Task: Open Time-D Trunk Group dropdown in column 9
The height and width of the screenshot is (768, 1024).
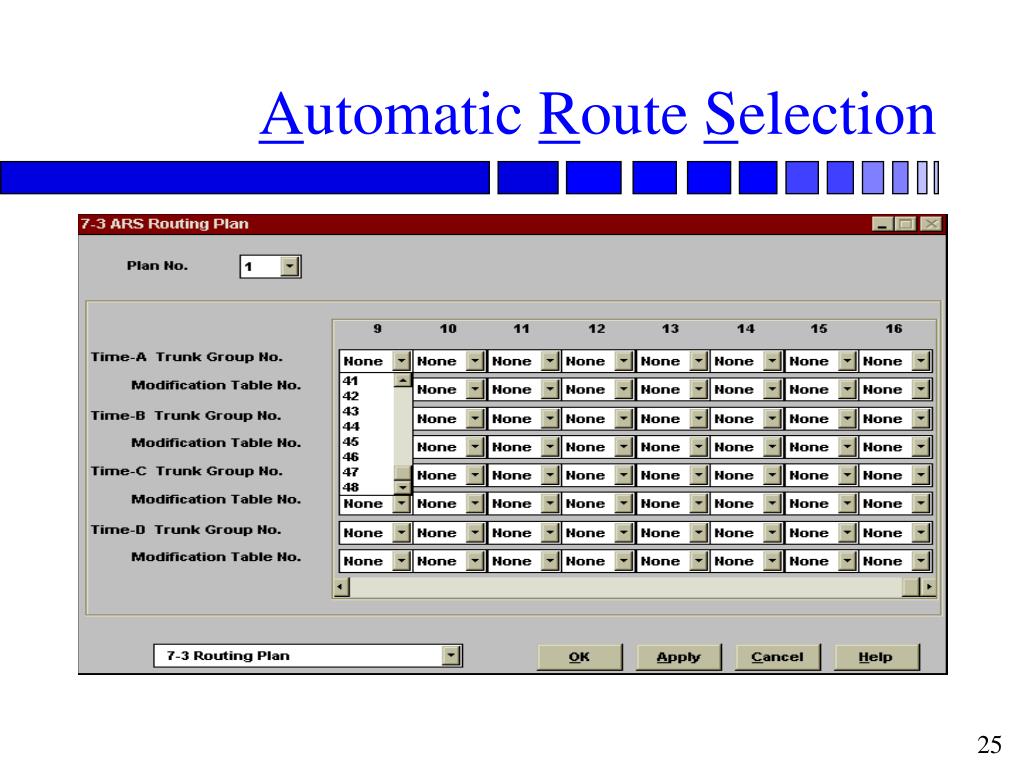Action: 402,533
